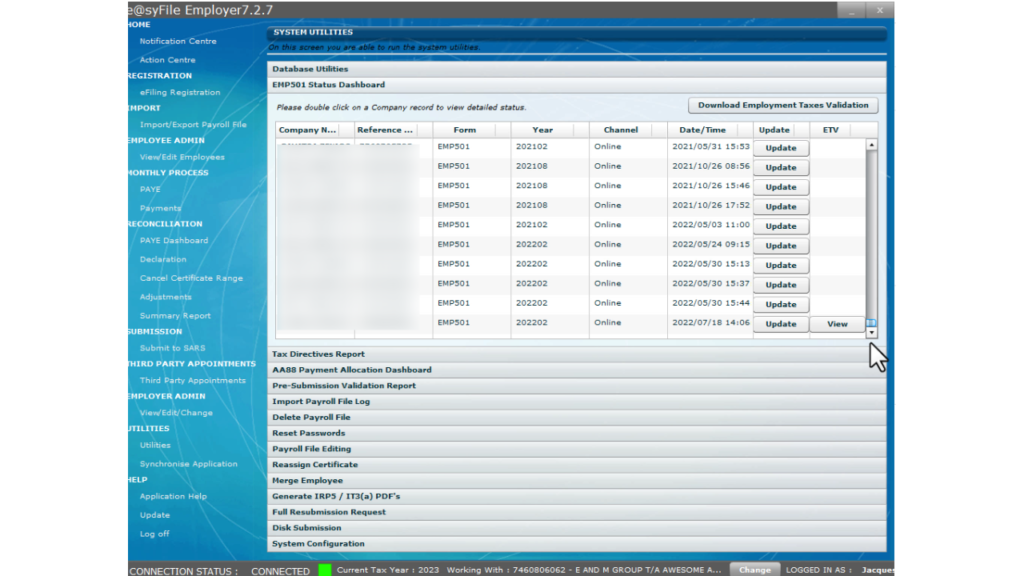
Task: Click Update for 2021/05/31 15:53 row
Action: click(780, 148)
